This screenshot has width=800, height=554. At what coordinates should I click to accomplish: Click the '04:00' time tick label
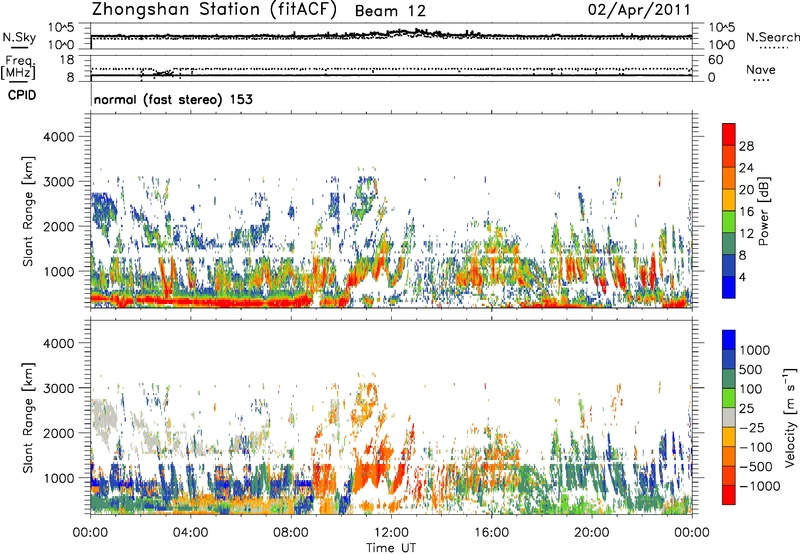(190, 533)
